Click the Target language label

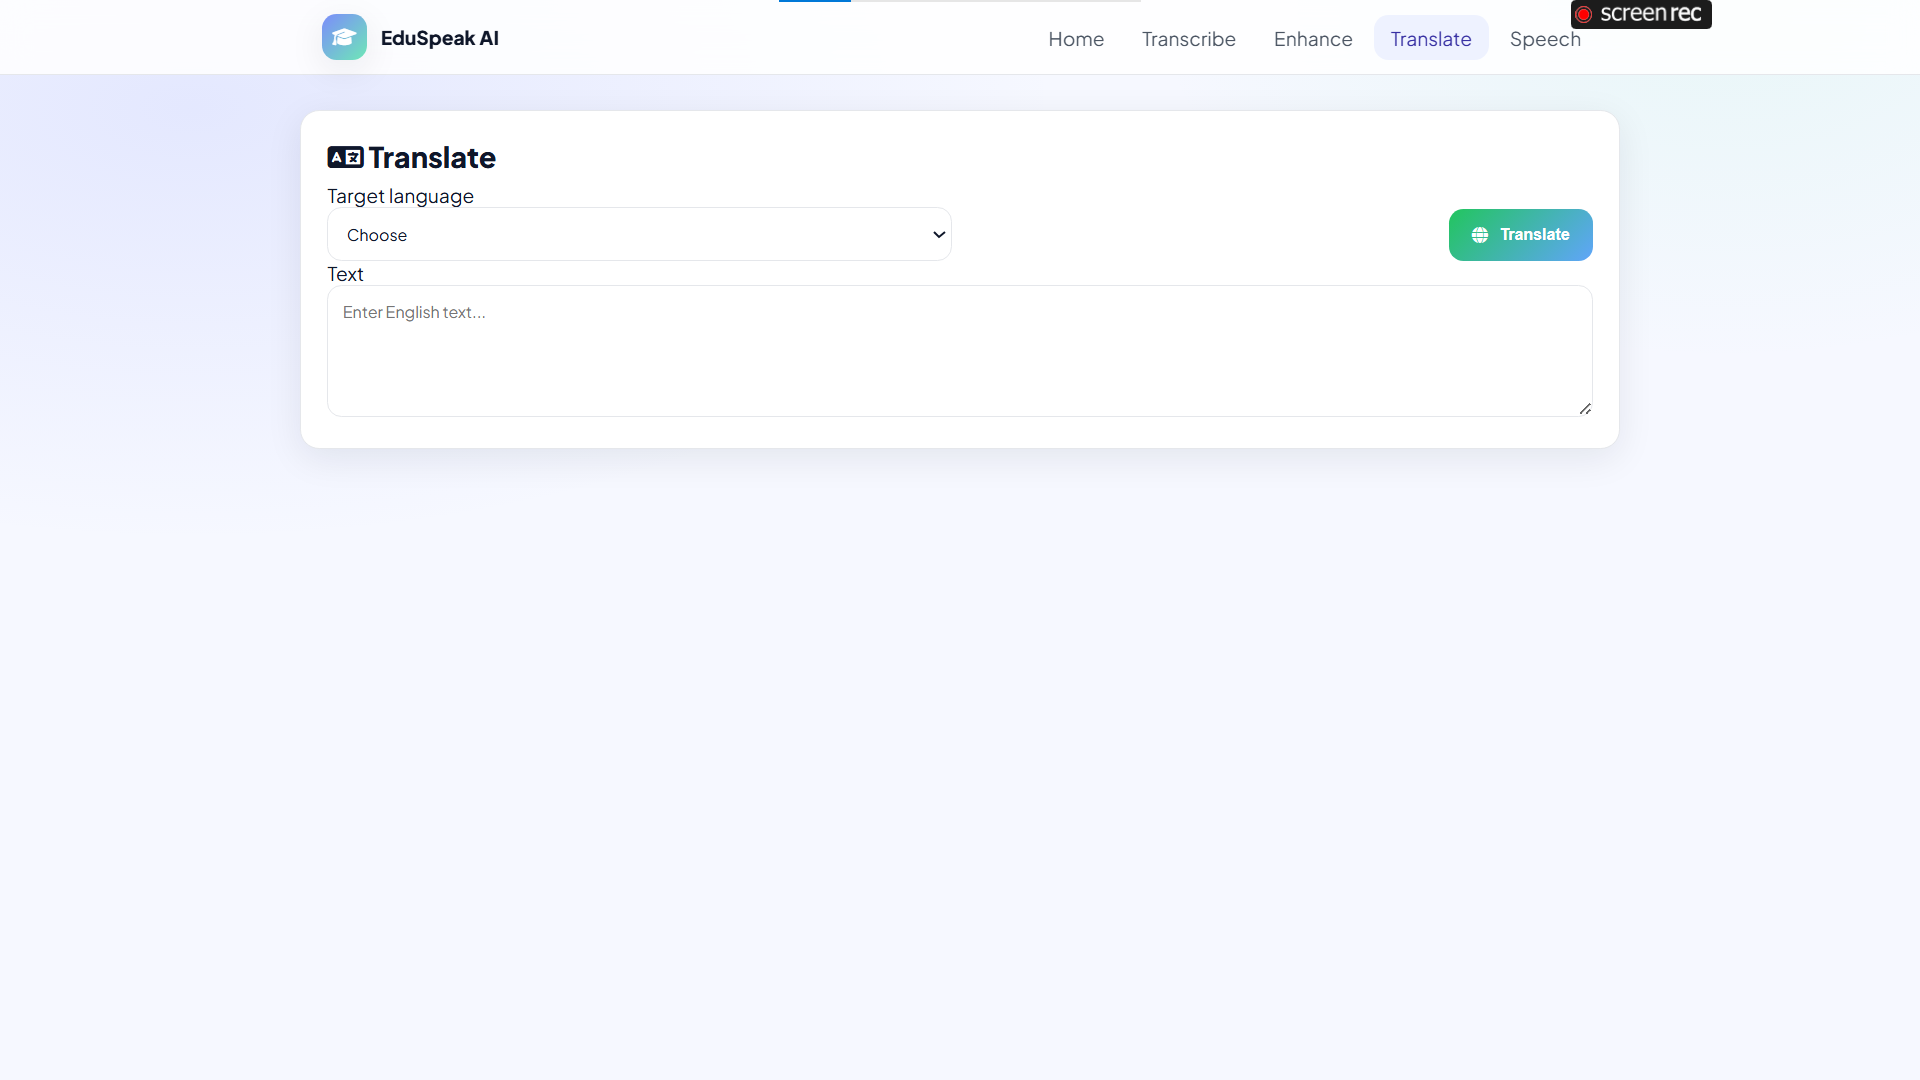tap(400, 196)
